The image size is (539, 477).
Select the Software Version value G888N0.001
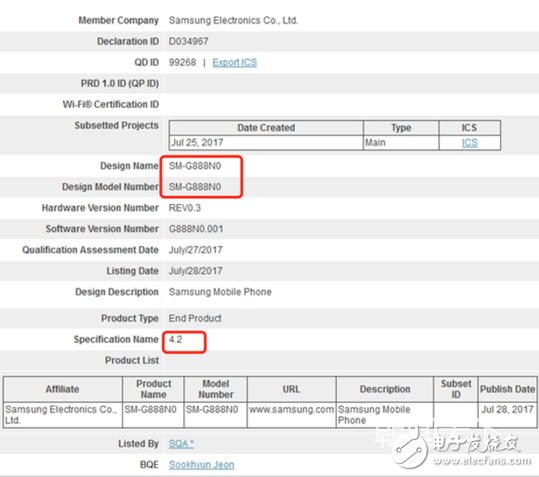[196, 229]
